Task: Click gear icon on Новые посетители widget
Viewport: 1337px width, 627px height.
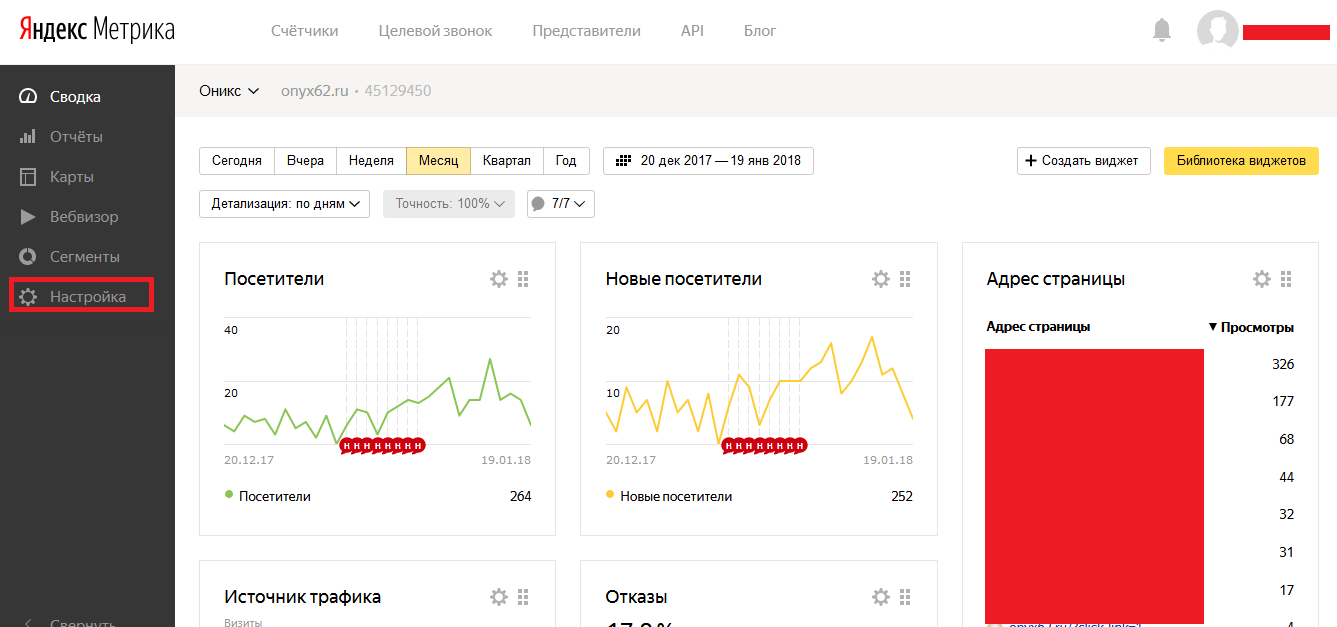Action: pyautogui.click(x=880, y=279)
